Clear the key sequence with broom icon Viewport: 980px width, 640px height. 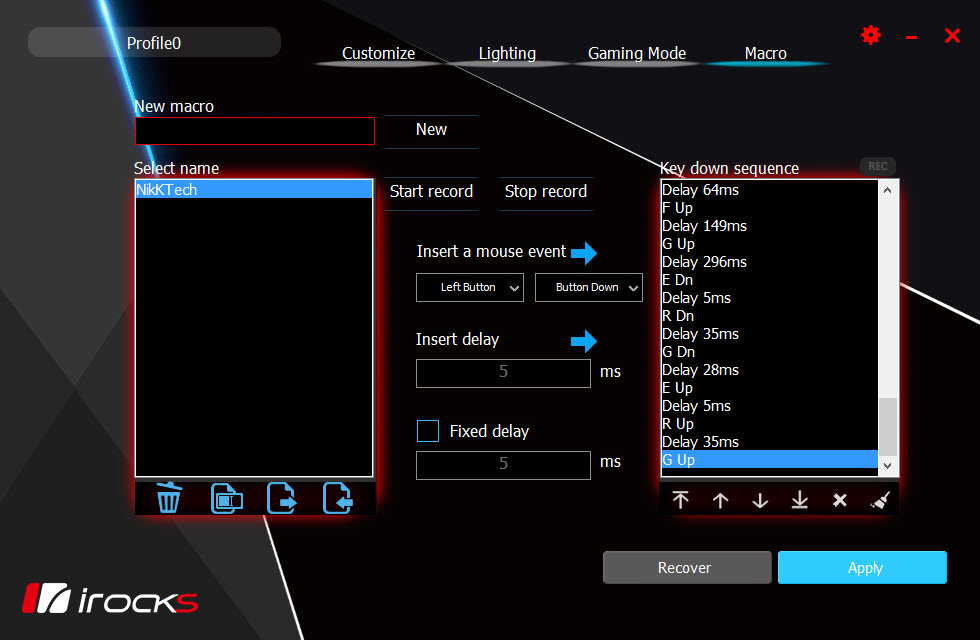tap(880, 500)
